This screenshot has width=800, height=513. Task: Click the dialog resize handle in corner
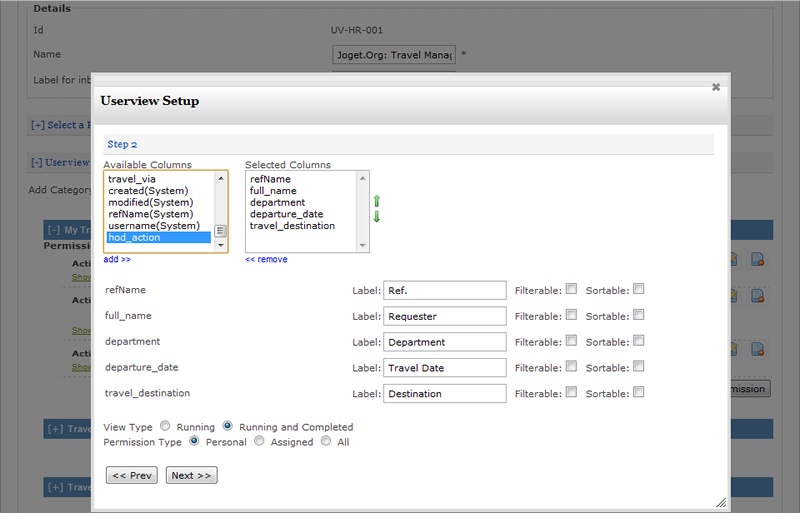coord(721,503)
